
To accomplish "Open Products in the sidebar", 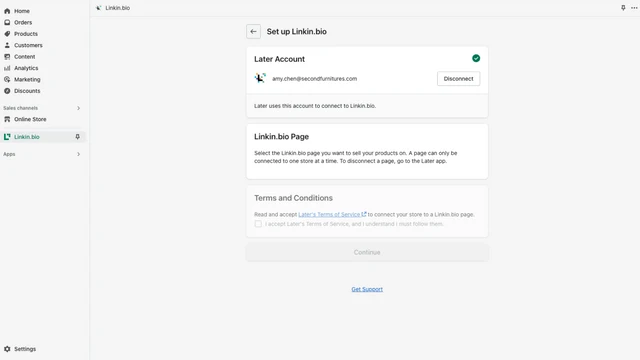I will pos(26,34).
